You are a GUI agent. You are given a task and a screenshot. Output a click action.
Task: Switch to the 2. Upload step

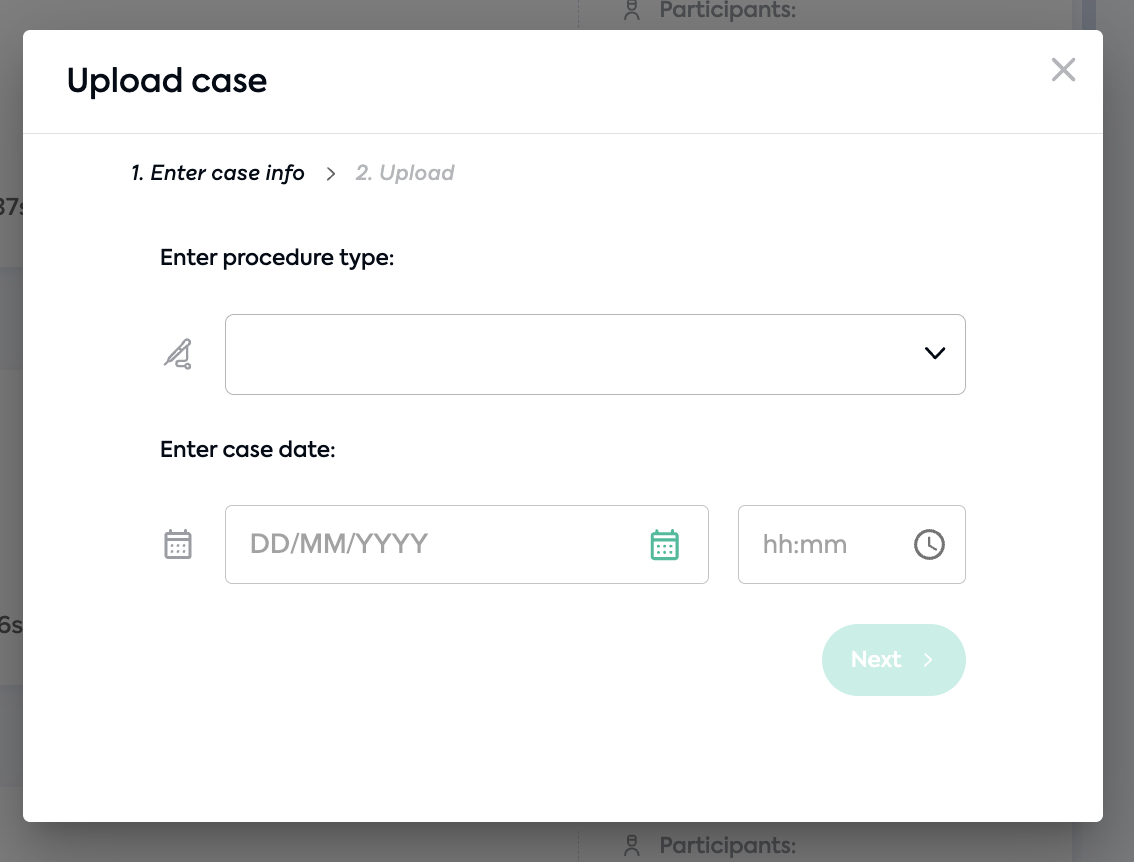(405, 173)
